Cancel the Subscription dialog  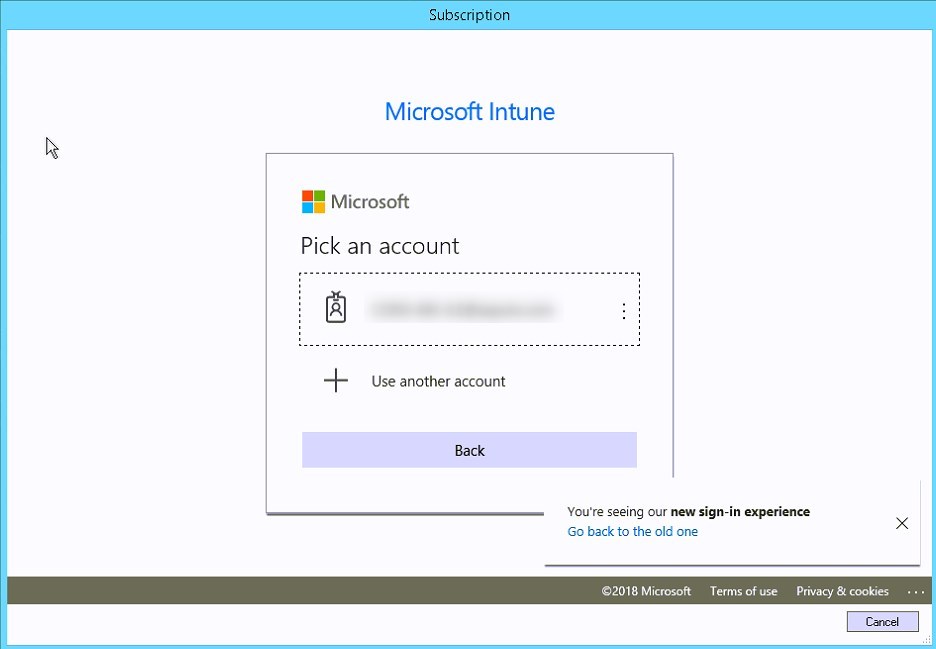click(882, 622)
